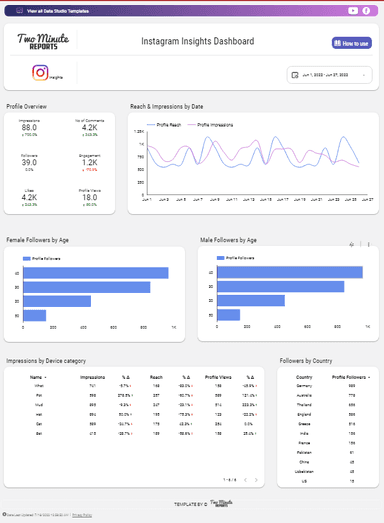The image size is (384, 523).
Task: Click Profile Followers legend in Male Followers chart
Action: (236, 258)
